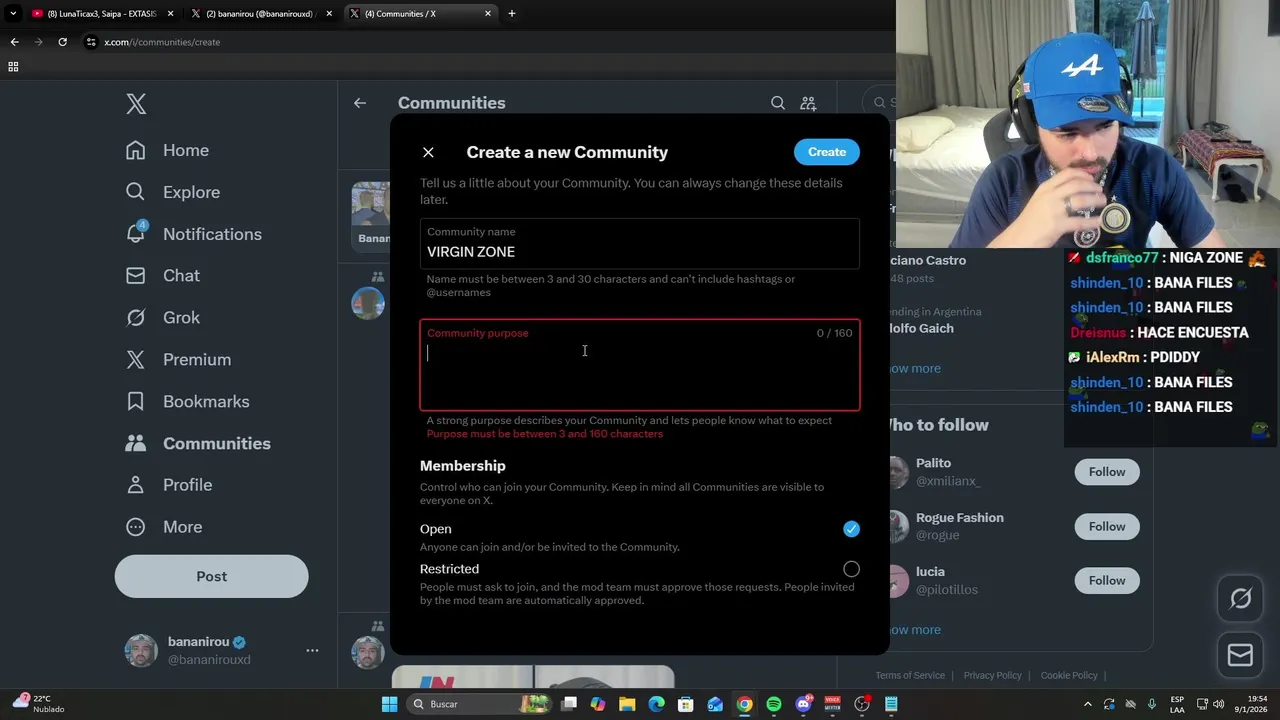
Task: Click the Grok icon in the sidebar
Action: [136, 317]
